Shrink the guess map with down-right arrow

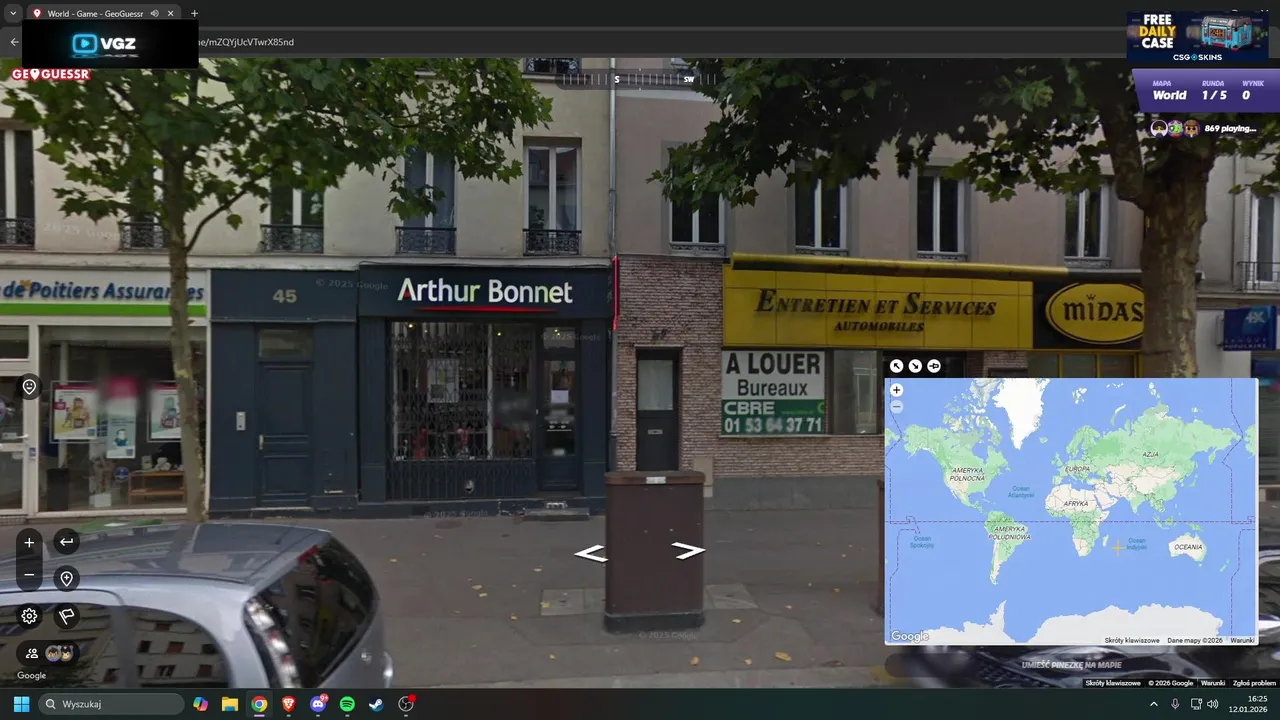915,366
